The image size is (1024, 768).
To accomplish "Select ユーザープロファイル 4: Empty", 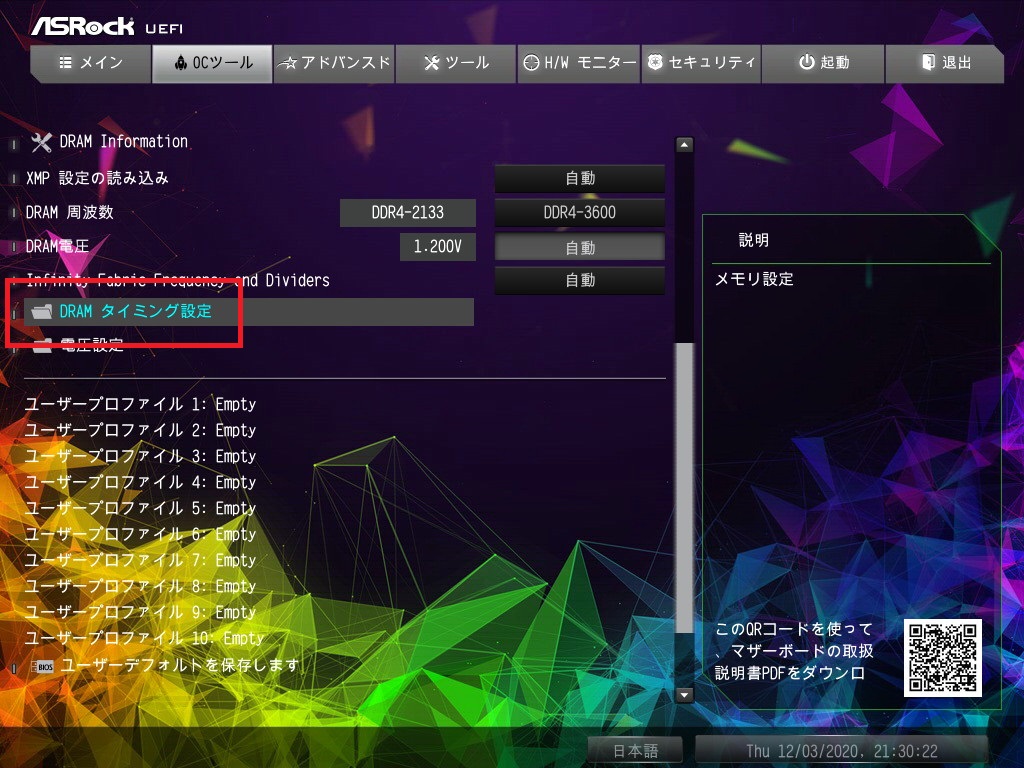I will [140, 483].
